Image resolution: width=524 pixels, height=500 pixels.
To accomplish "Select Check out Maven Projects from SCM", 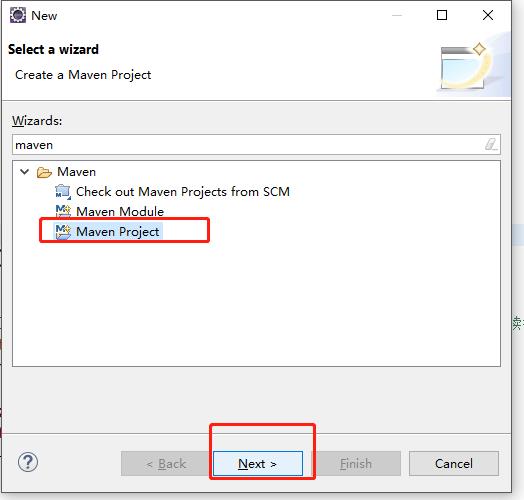I will click(x=183, y=192).
